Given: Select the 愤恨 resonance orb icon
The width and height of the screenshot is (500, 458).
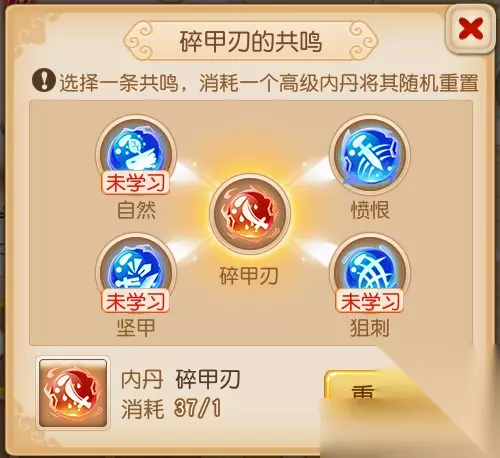Looking at the screenshot, I should pos(370,155).
